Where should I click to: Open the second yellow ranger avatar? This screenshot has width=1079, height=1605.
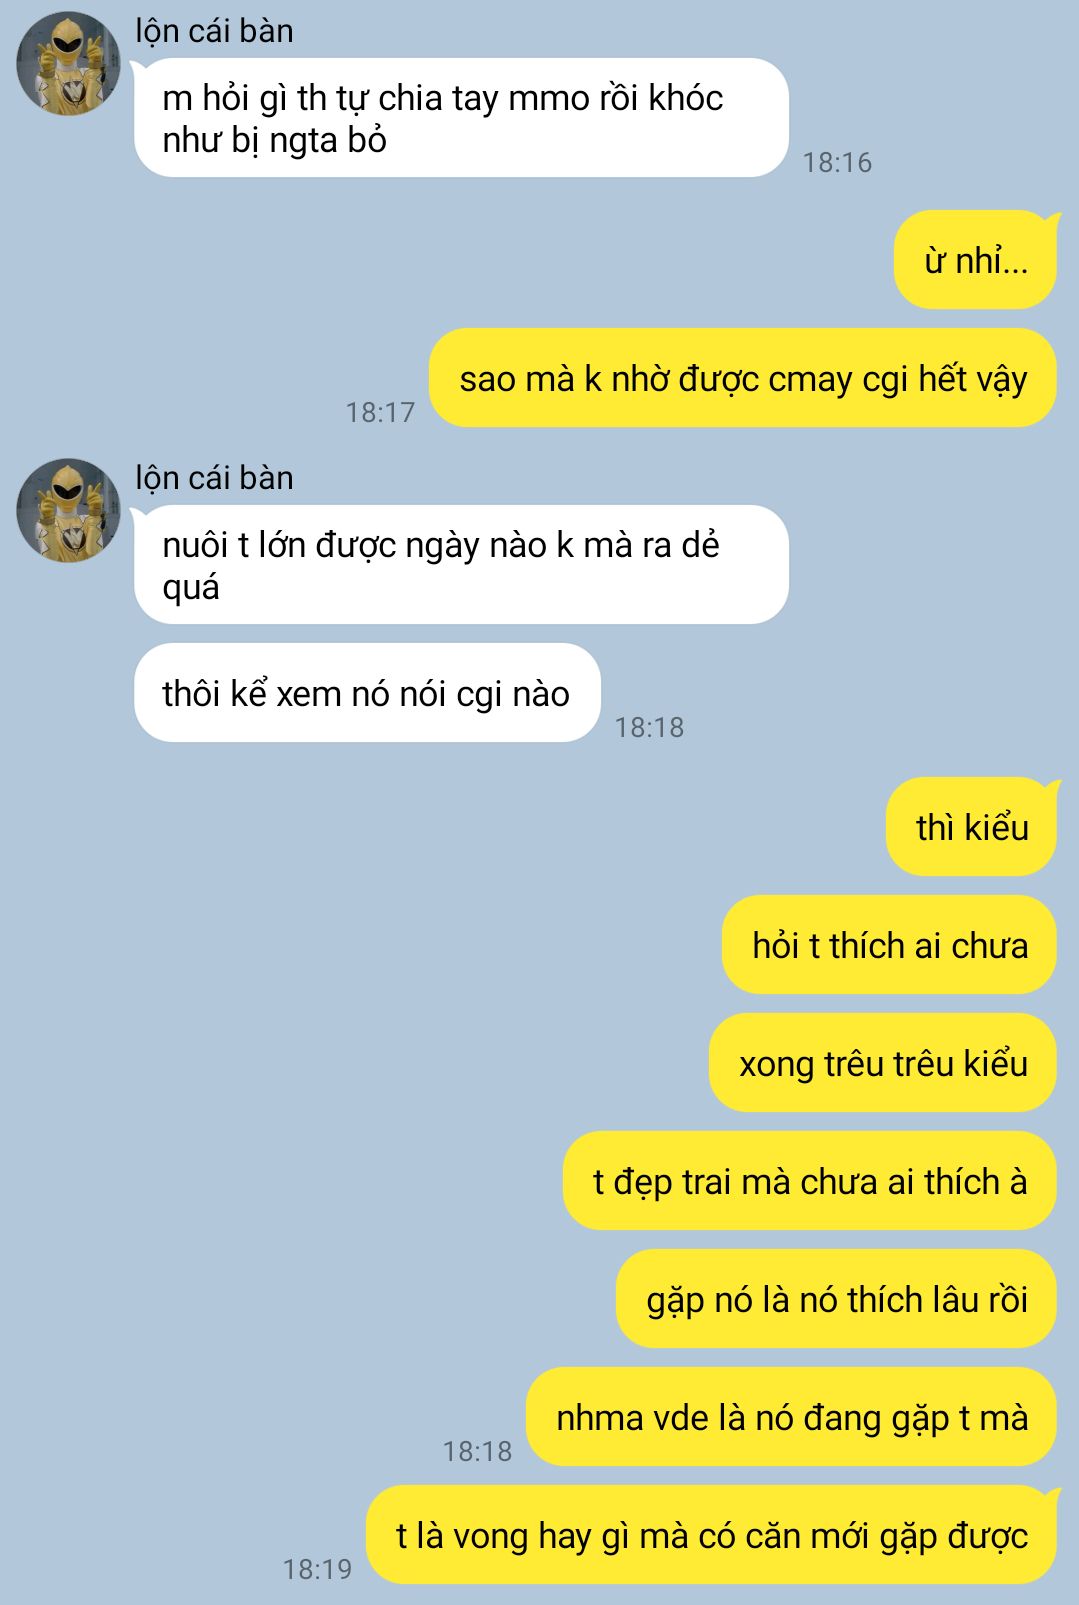pyautogui.click(x=68, y=510)
